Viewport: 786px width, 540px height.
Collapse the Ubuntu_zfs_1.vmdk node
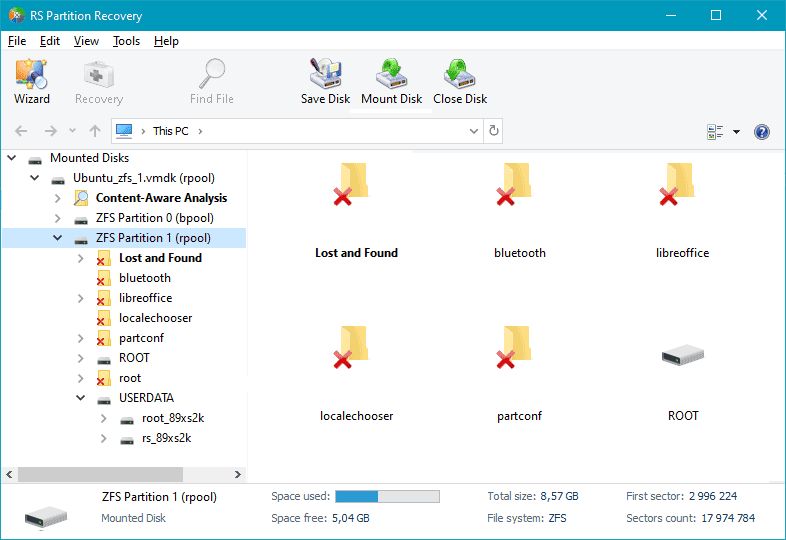point(35,178)
